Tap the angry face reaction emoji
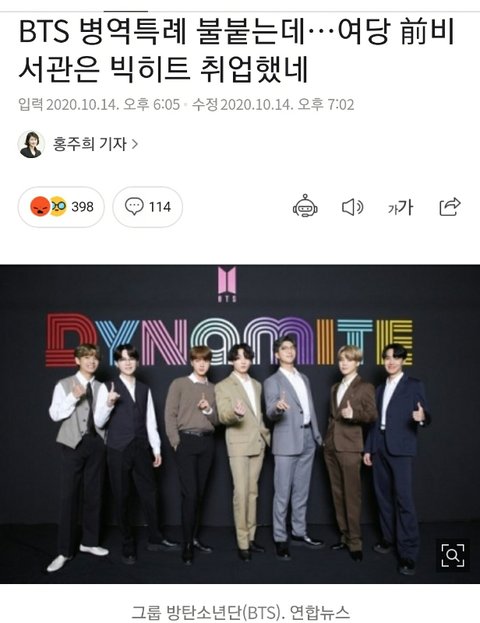480x623 pixels. [x=40, y=207]
